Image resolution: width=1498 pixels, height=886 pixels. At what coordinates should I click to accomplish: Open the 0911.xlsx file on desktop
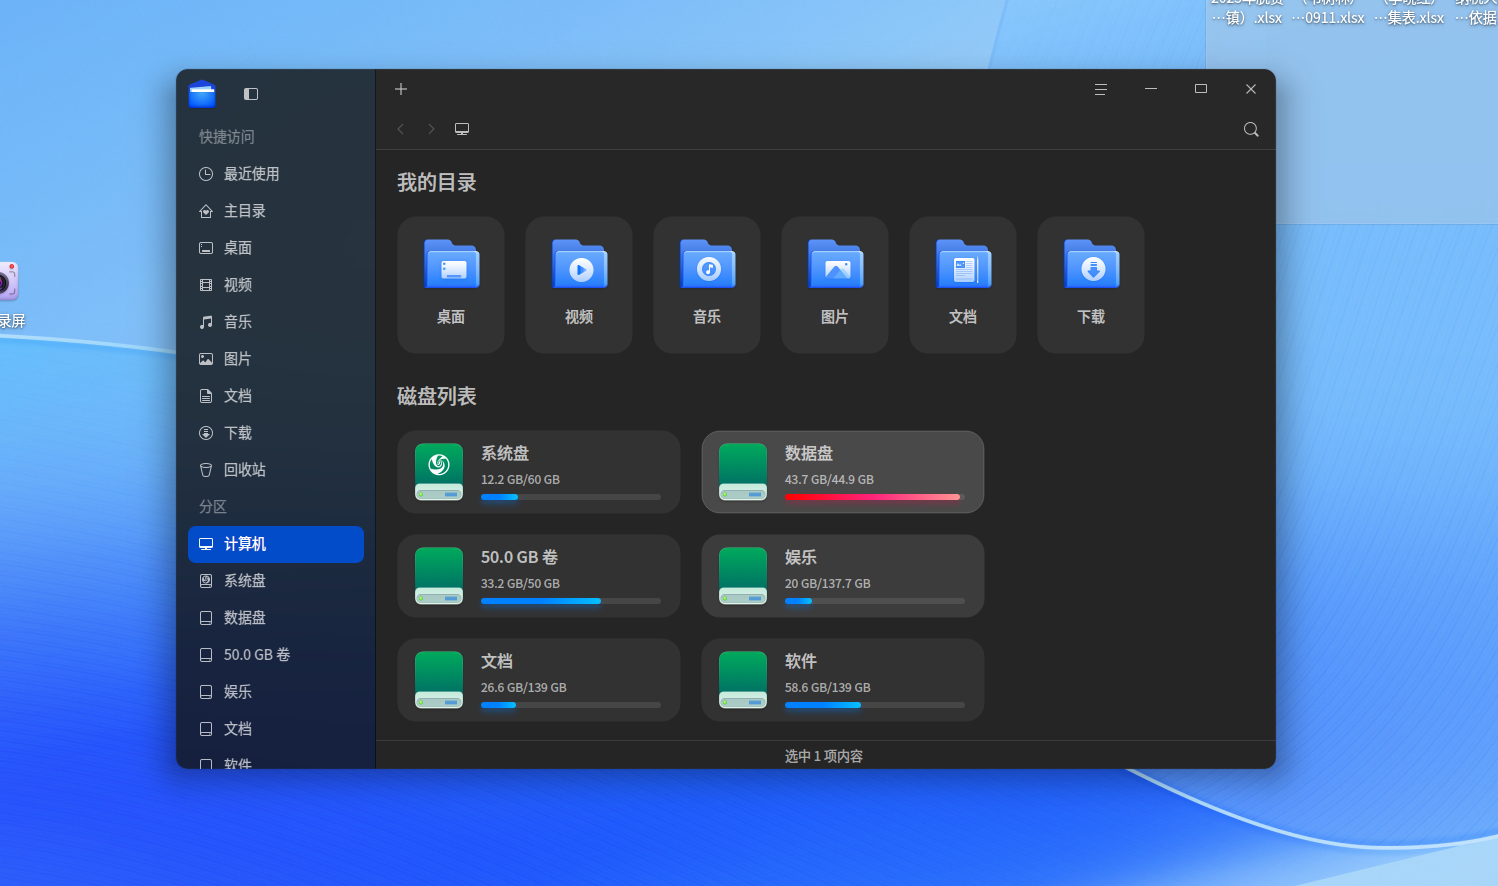pos(1328,13)
